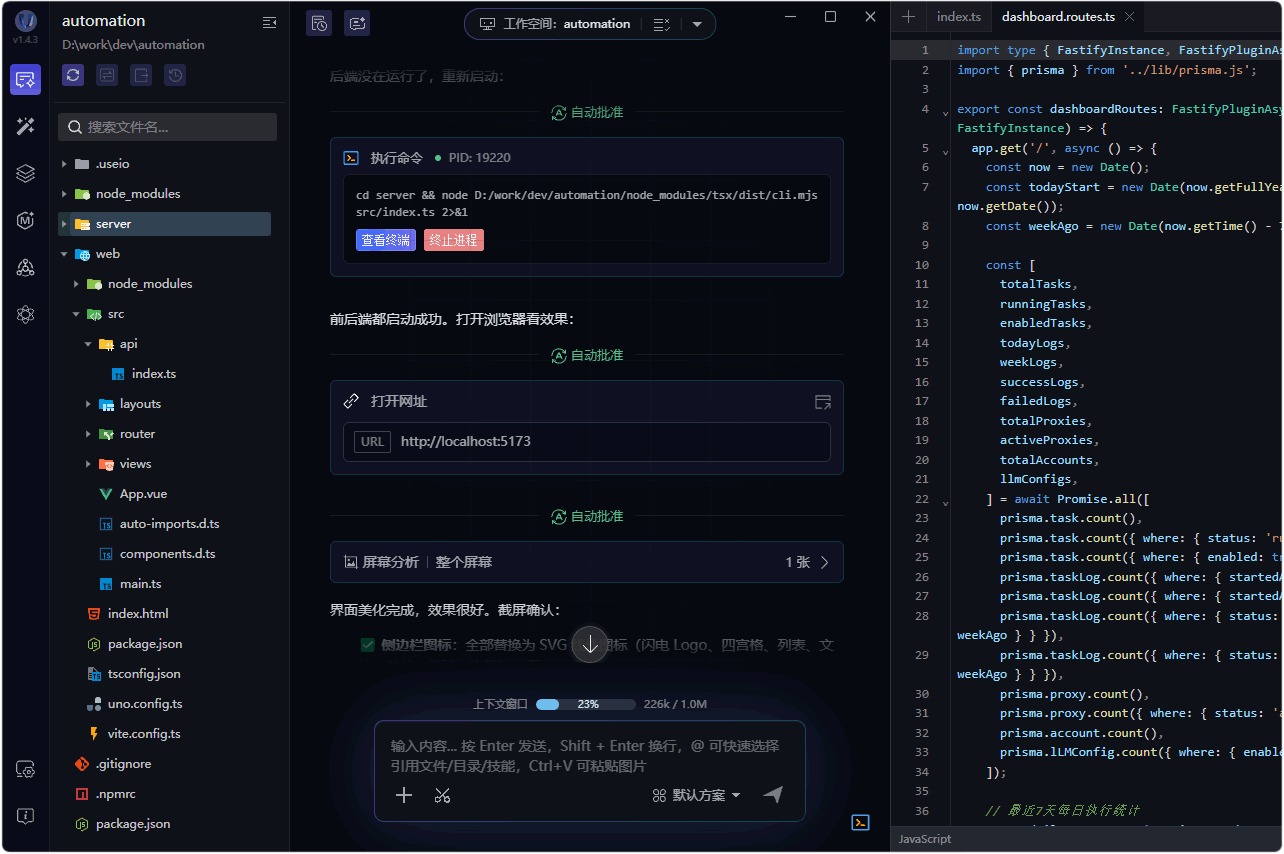Open vite.config.ts in the file tree
Screen dimensions: 1284x854
(144, 734)
